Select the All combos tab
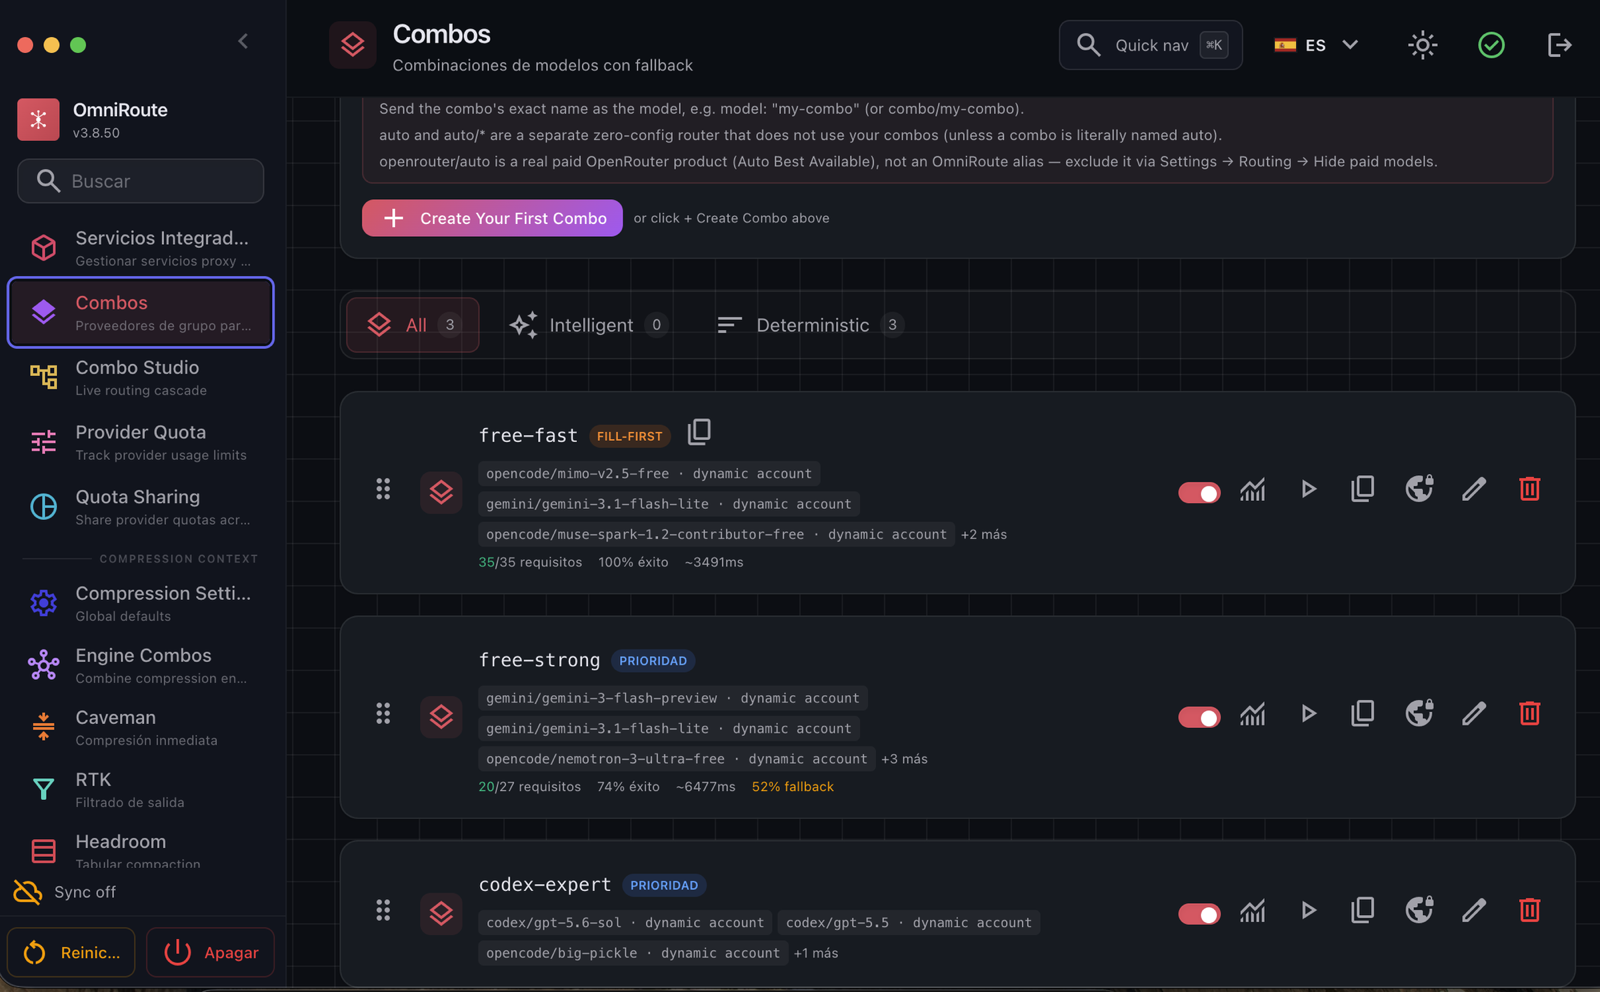 coord(413,325)
